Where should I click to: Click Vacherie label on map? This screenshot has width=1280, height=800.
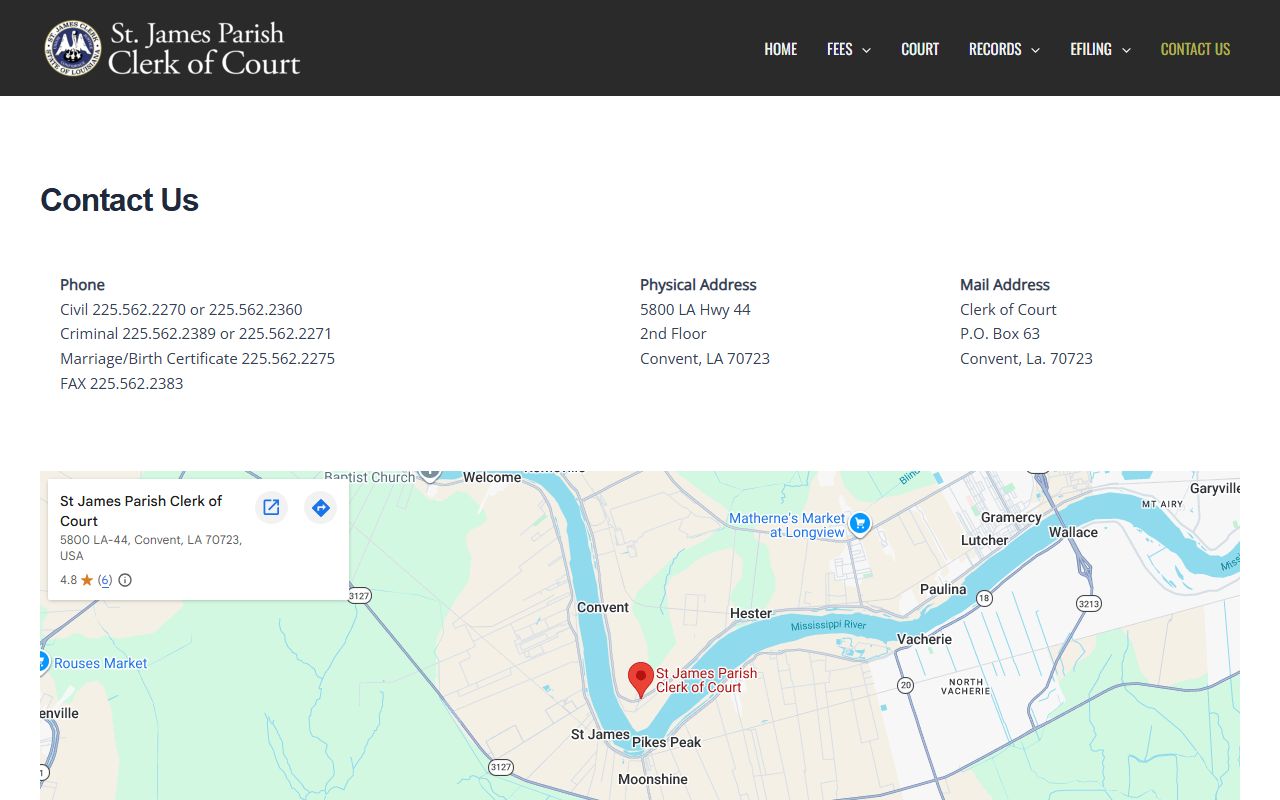[925, 639]
